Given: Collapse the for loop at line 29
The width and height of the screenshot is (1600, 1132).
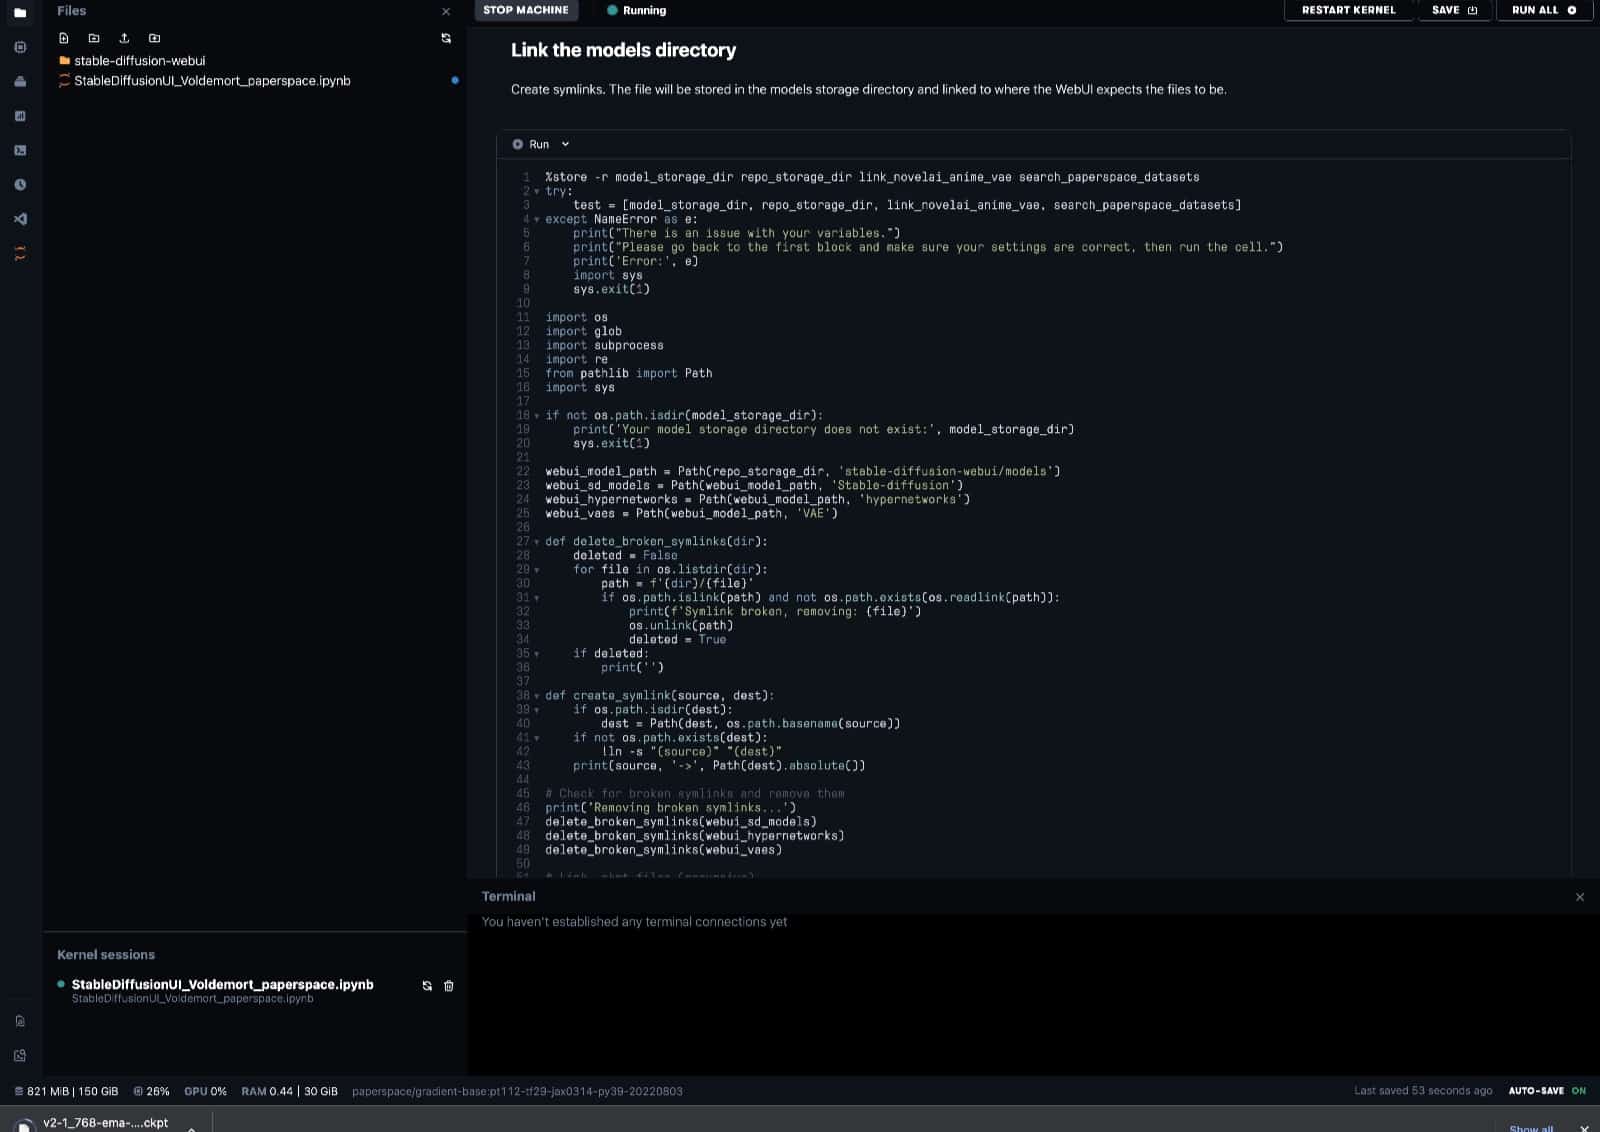Looking at the screenshot, I should (x=536, y=569).
